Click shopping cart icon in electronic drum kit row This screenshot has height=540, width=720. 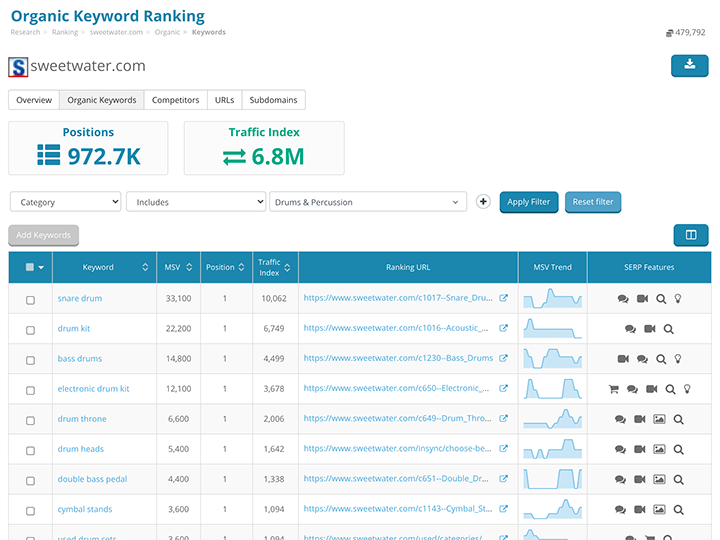click(x=614, y=389)
